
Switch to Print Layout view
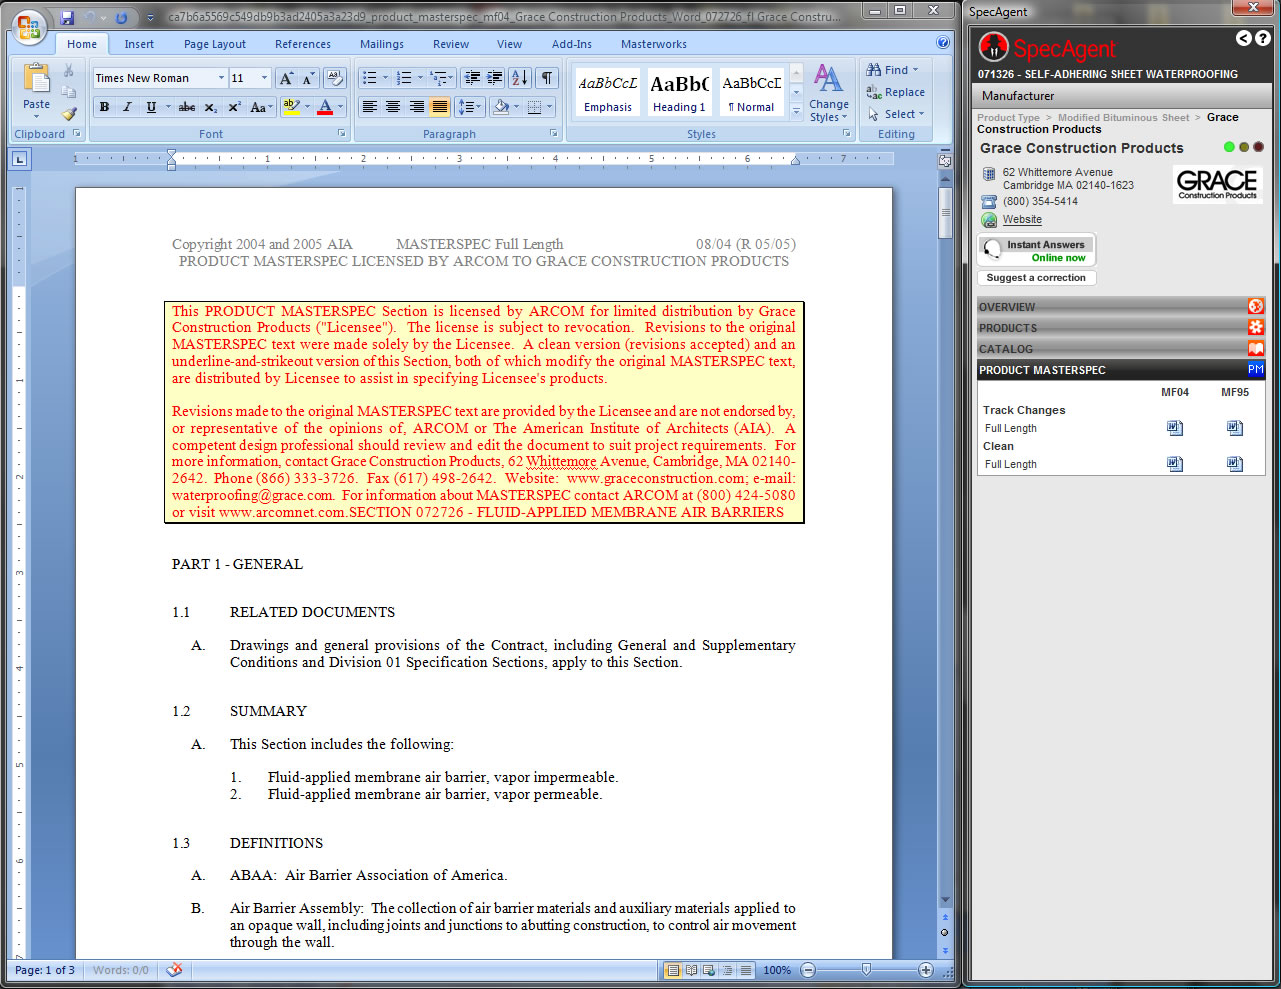tap(673, 970)
